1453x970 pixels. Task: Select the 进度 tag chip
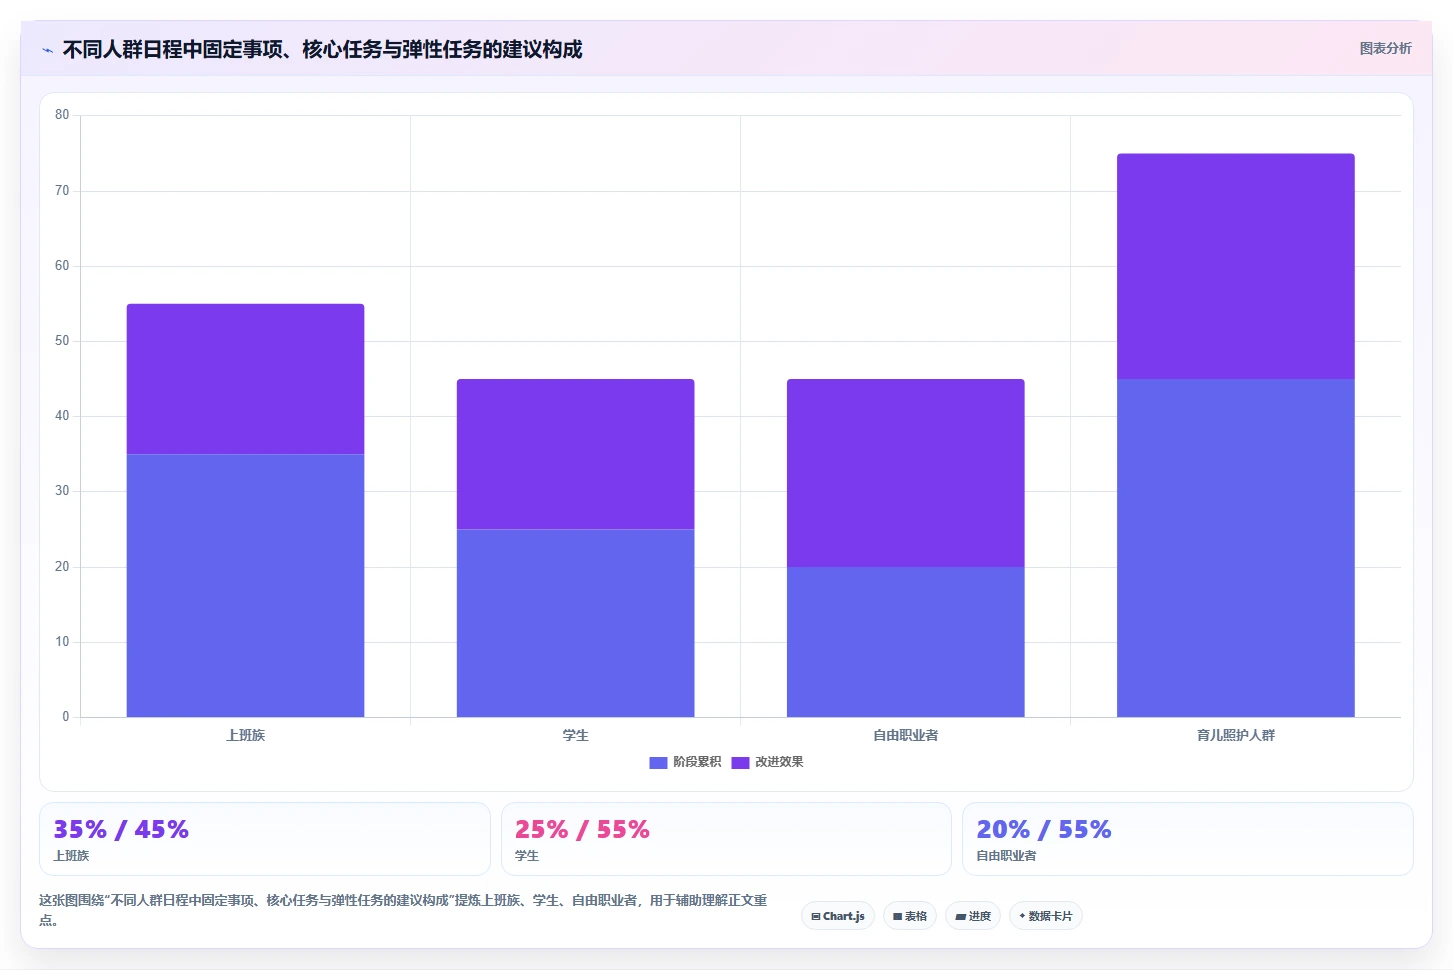point(973,916)
